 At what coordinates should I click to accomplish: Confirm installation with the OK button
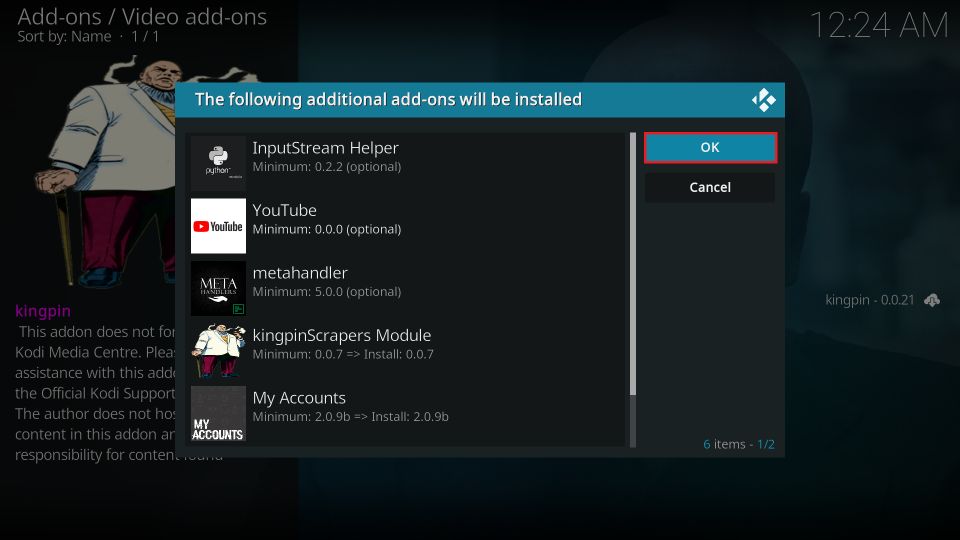(710, 148)
